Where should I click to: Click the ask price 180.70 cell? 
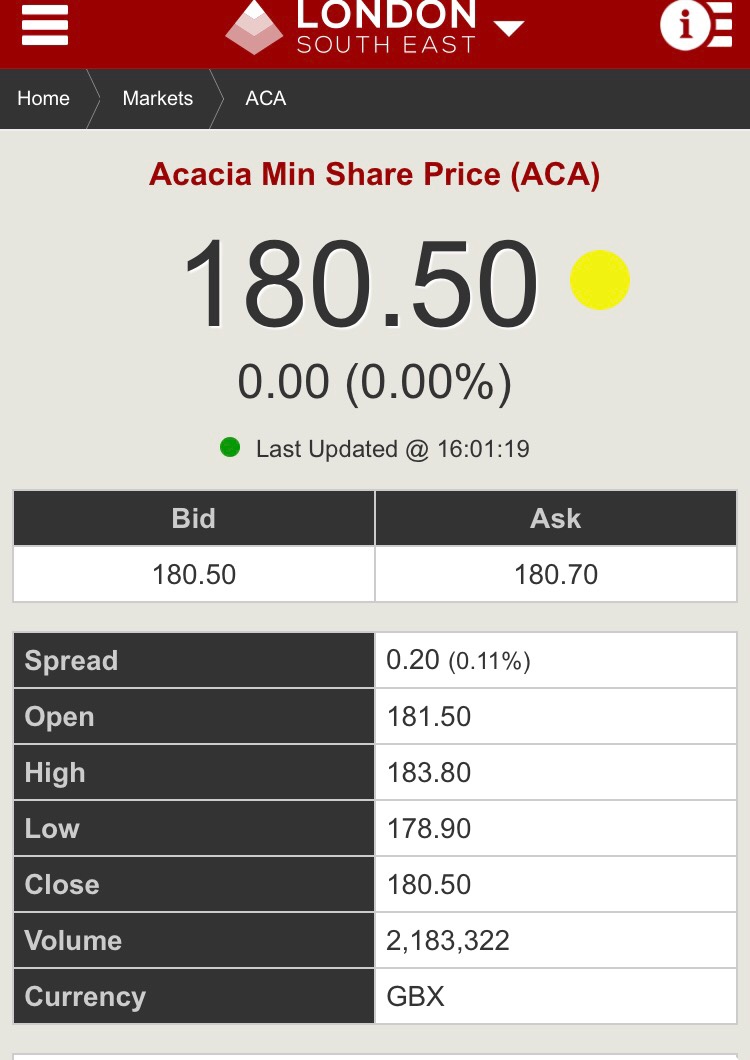pyautogui.click(x=556, y=574)
